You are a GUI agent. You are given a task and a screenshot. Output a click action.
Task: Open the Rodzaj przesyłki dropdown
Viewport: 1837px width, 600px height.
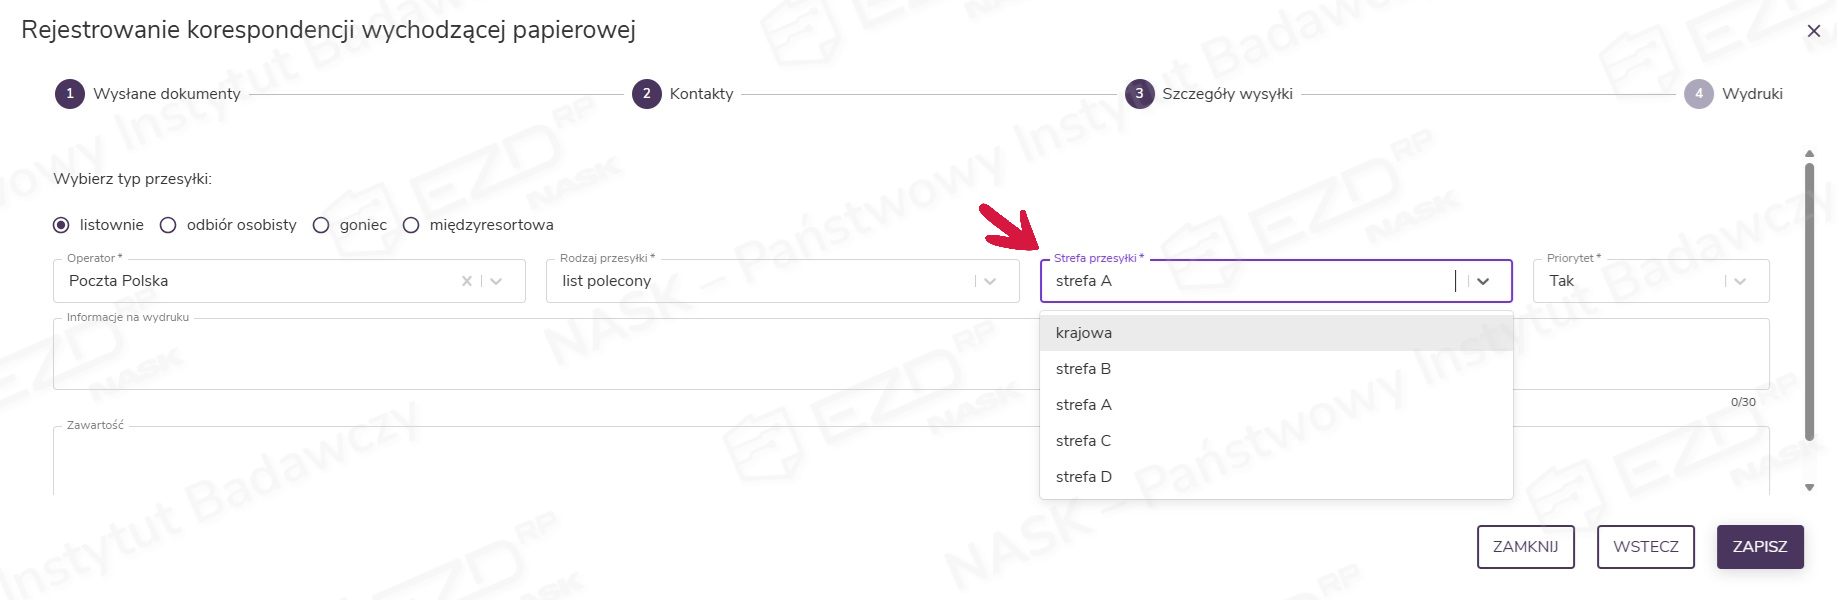coord(990,281)
